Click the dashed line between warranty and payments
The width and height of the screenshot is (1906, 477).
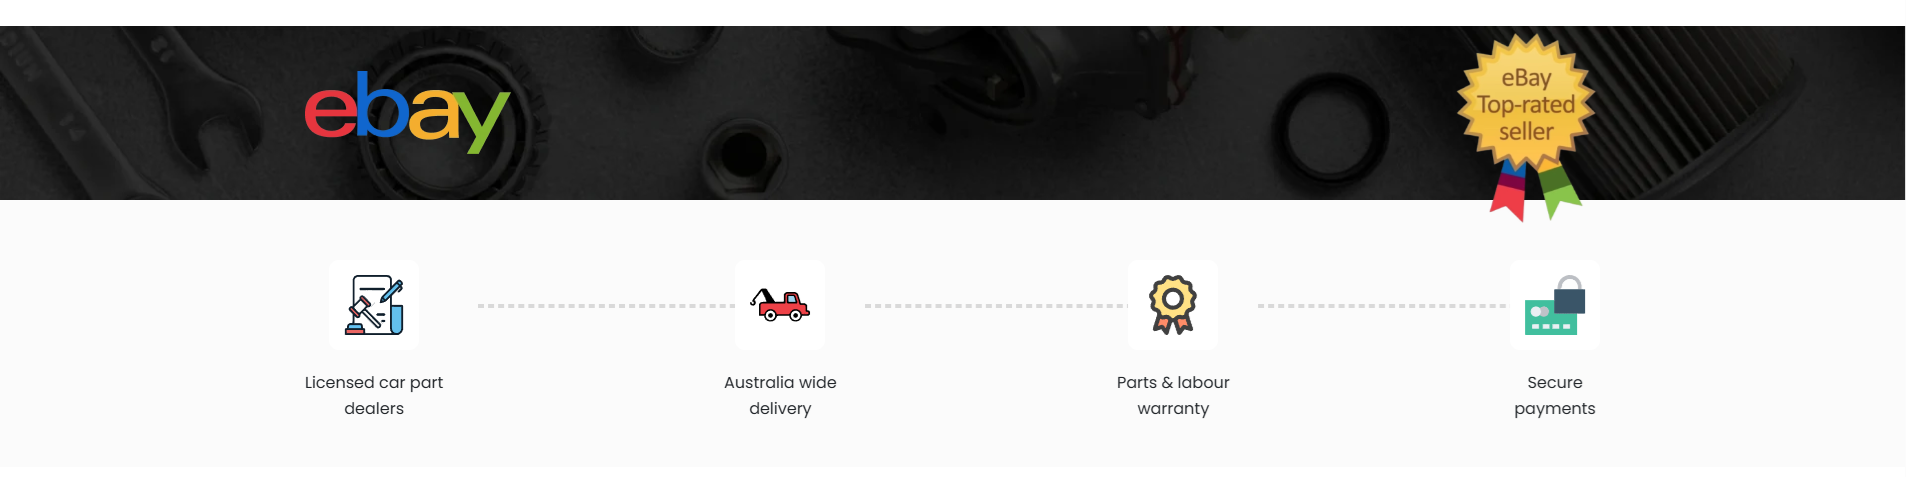(1382, 306)
